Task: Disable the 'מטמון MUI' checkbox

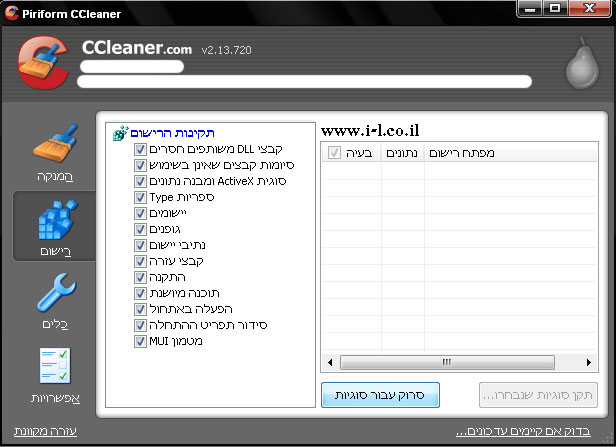Action: point(141,342)
